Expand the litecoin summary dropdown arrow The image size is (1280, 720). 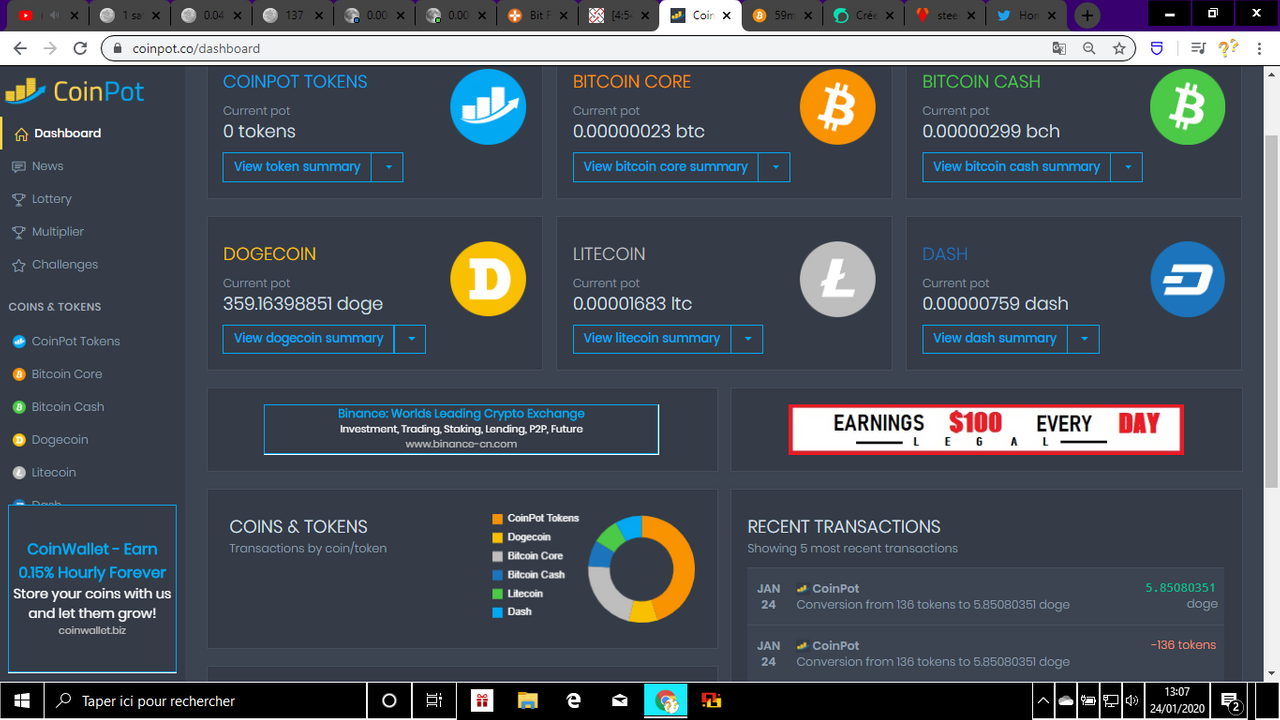[748, 339]
